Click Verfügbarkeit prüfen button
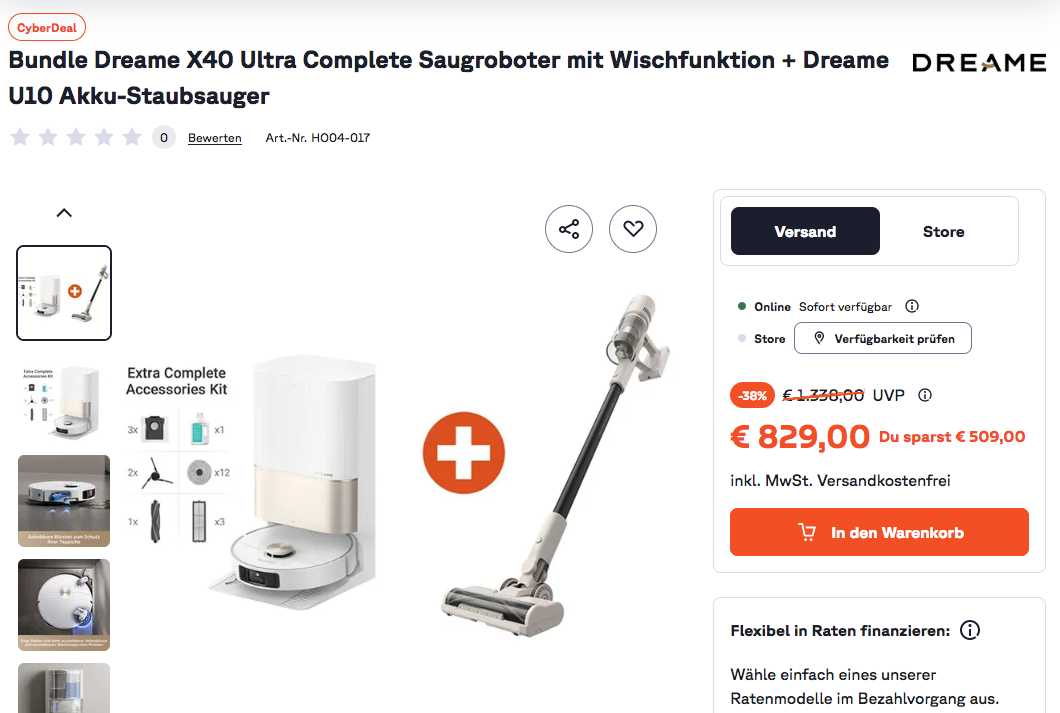This screenshot has height=713, width=1060. 883,338
